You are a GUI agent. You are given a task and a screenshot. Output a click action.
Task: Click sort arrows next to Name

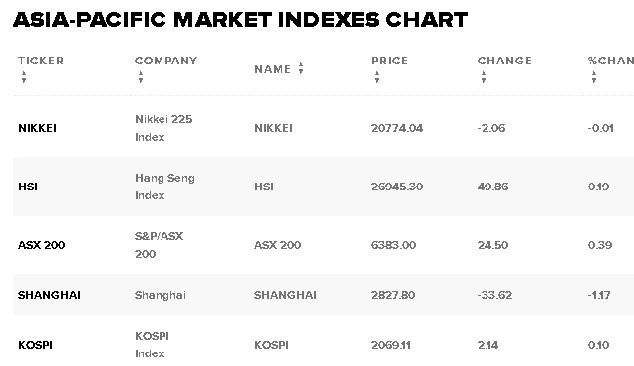301,68
